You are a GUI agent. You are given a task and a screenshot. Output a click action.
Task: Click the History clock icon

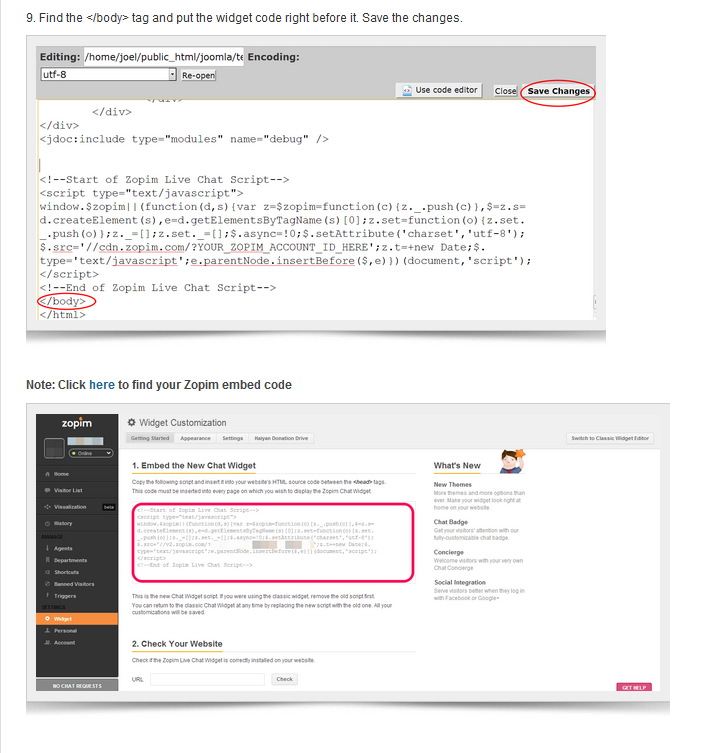click(x=48, y=523)
